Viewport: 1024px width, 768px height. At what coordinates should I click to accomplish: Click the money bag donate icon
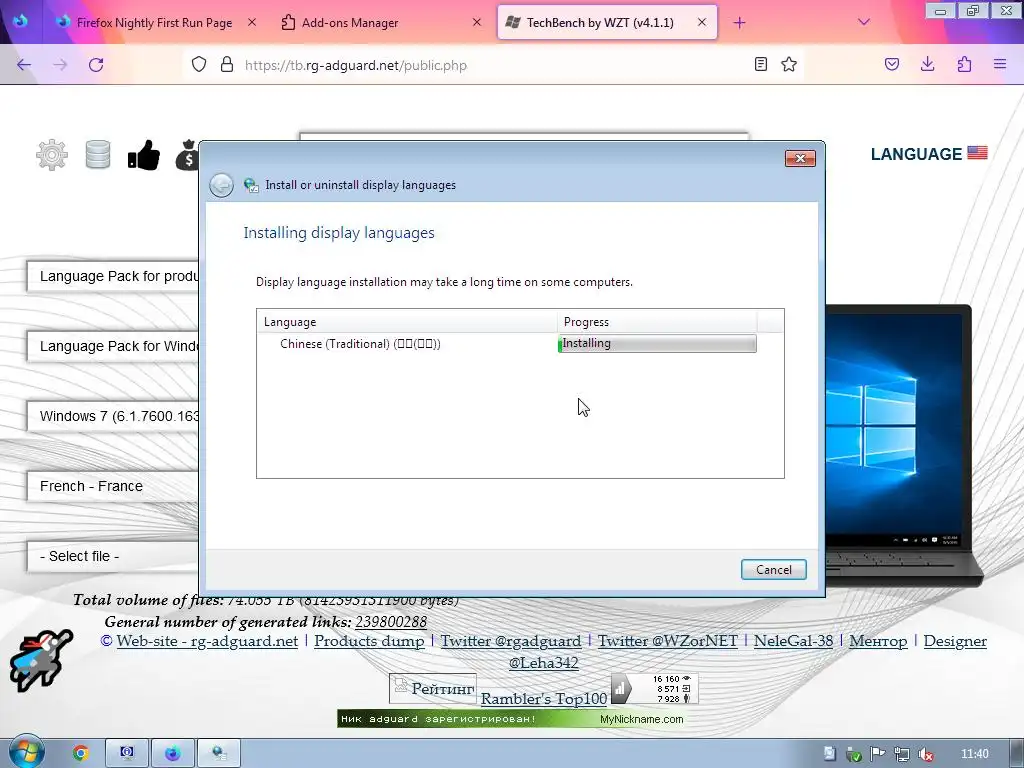[x=187, y=155]
